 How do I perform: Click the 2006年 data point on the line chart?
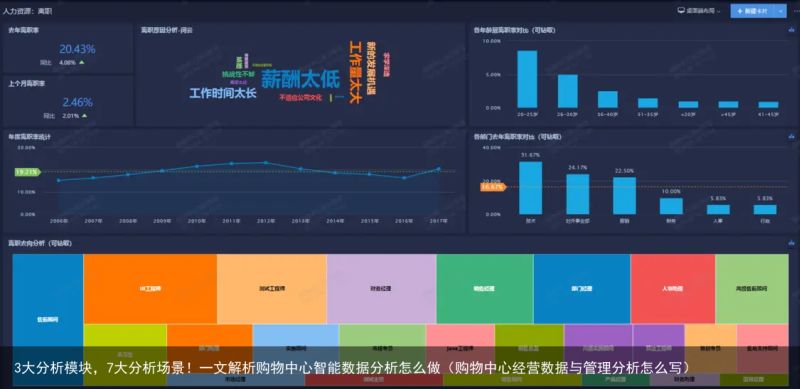pos(59,180)
